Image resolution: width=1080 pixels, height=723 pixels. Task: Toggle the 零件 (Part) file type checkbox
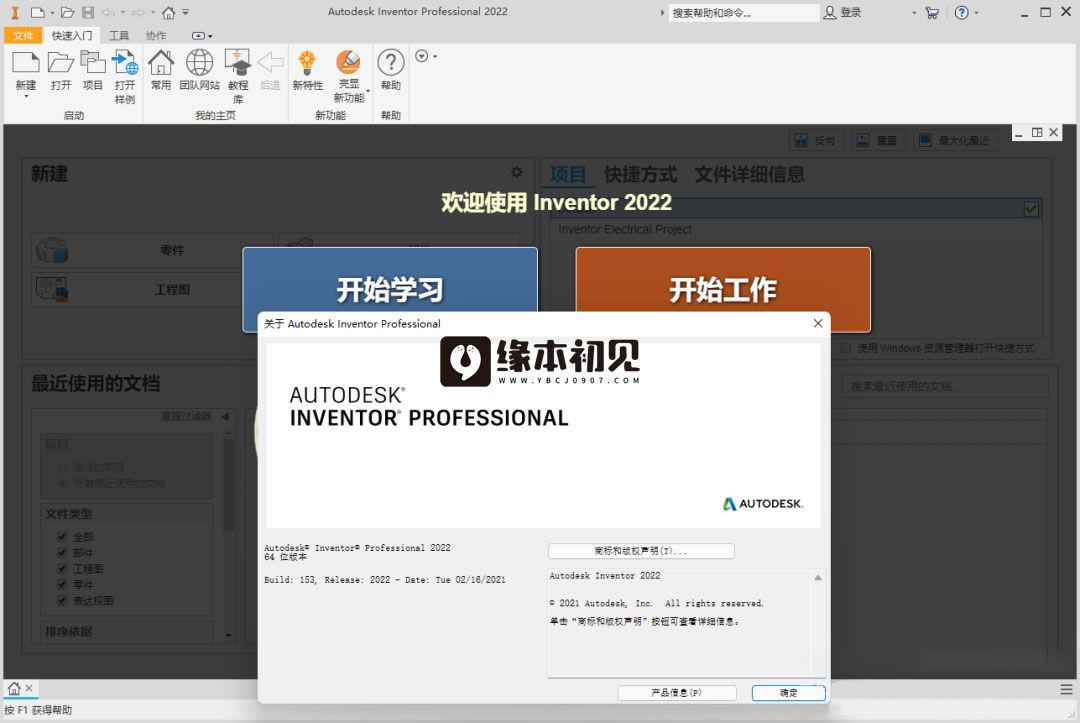click(x=62, y=584)
